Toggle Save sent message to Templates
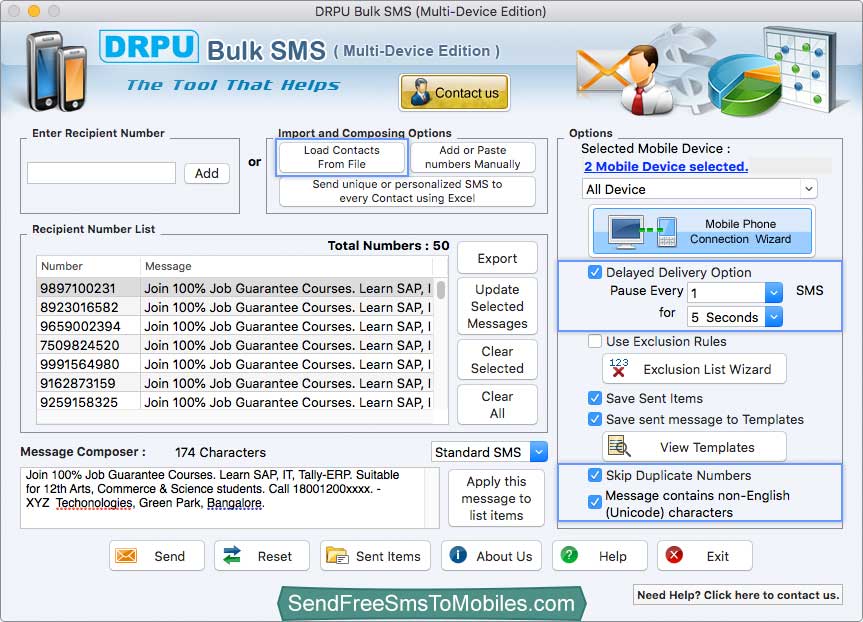 tap(594, 419)
